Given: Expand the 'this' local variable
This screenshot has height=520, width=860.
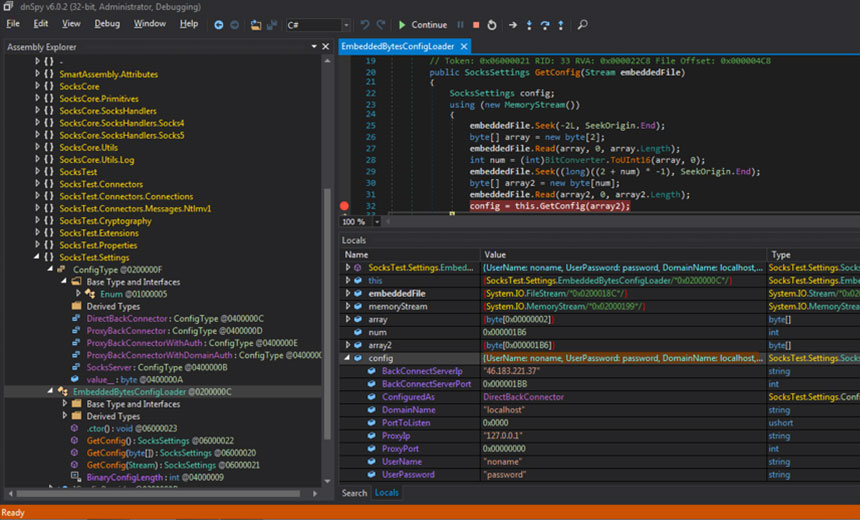Looking at the screenshot, I should 347,280.
